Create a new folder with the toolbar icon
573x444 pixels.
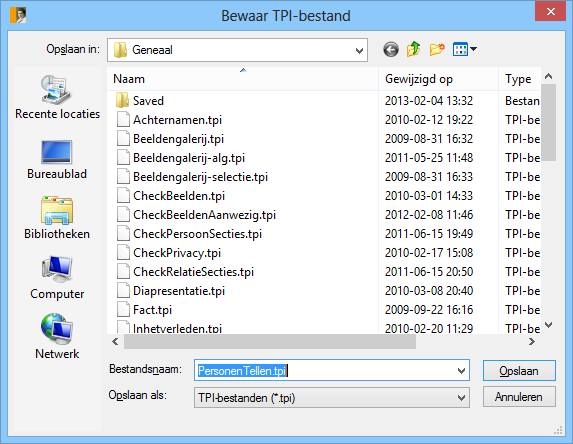pos(437,49)
